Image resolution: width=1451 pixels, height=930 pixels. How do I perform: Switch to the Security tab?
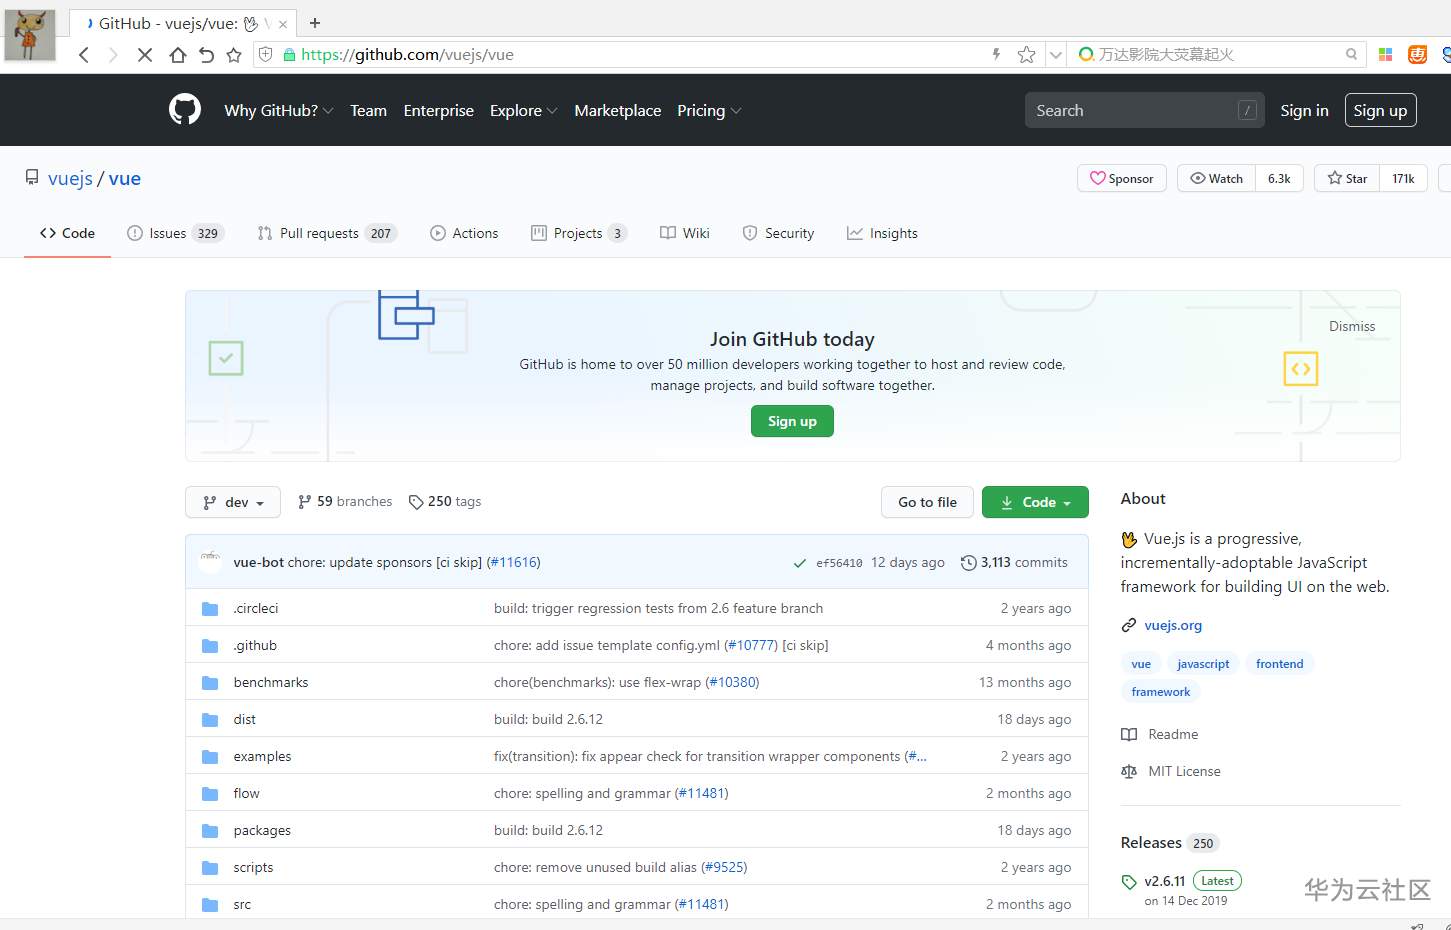778,233
